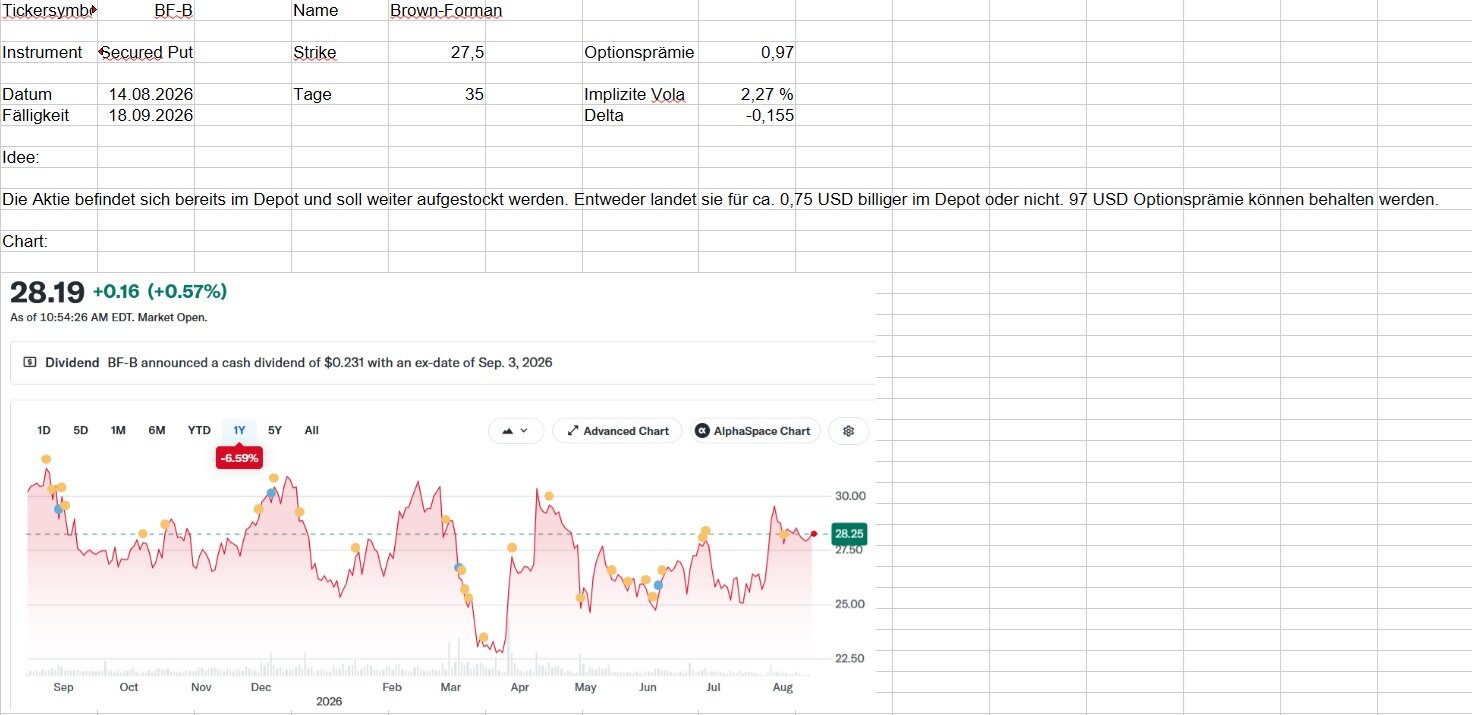Open the chart type dropdown

516,431
